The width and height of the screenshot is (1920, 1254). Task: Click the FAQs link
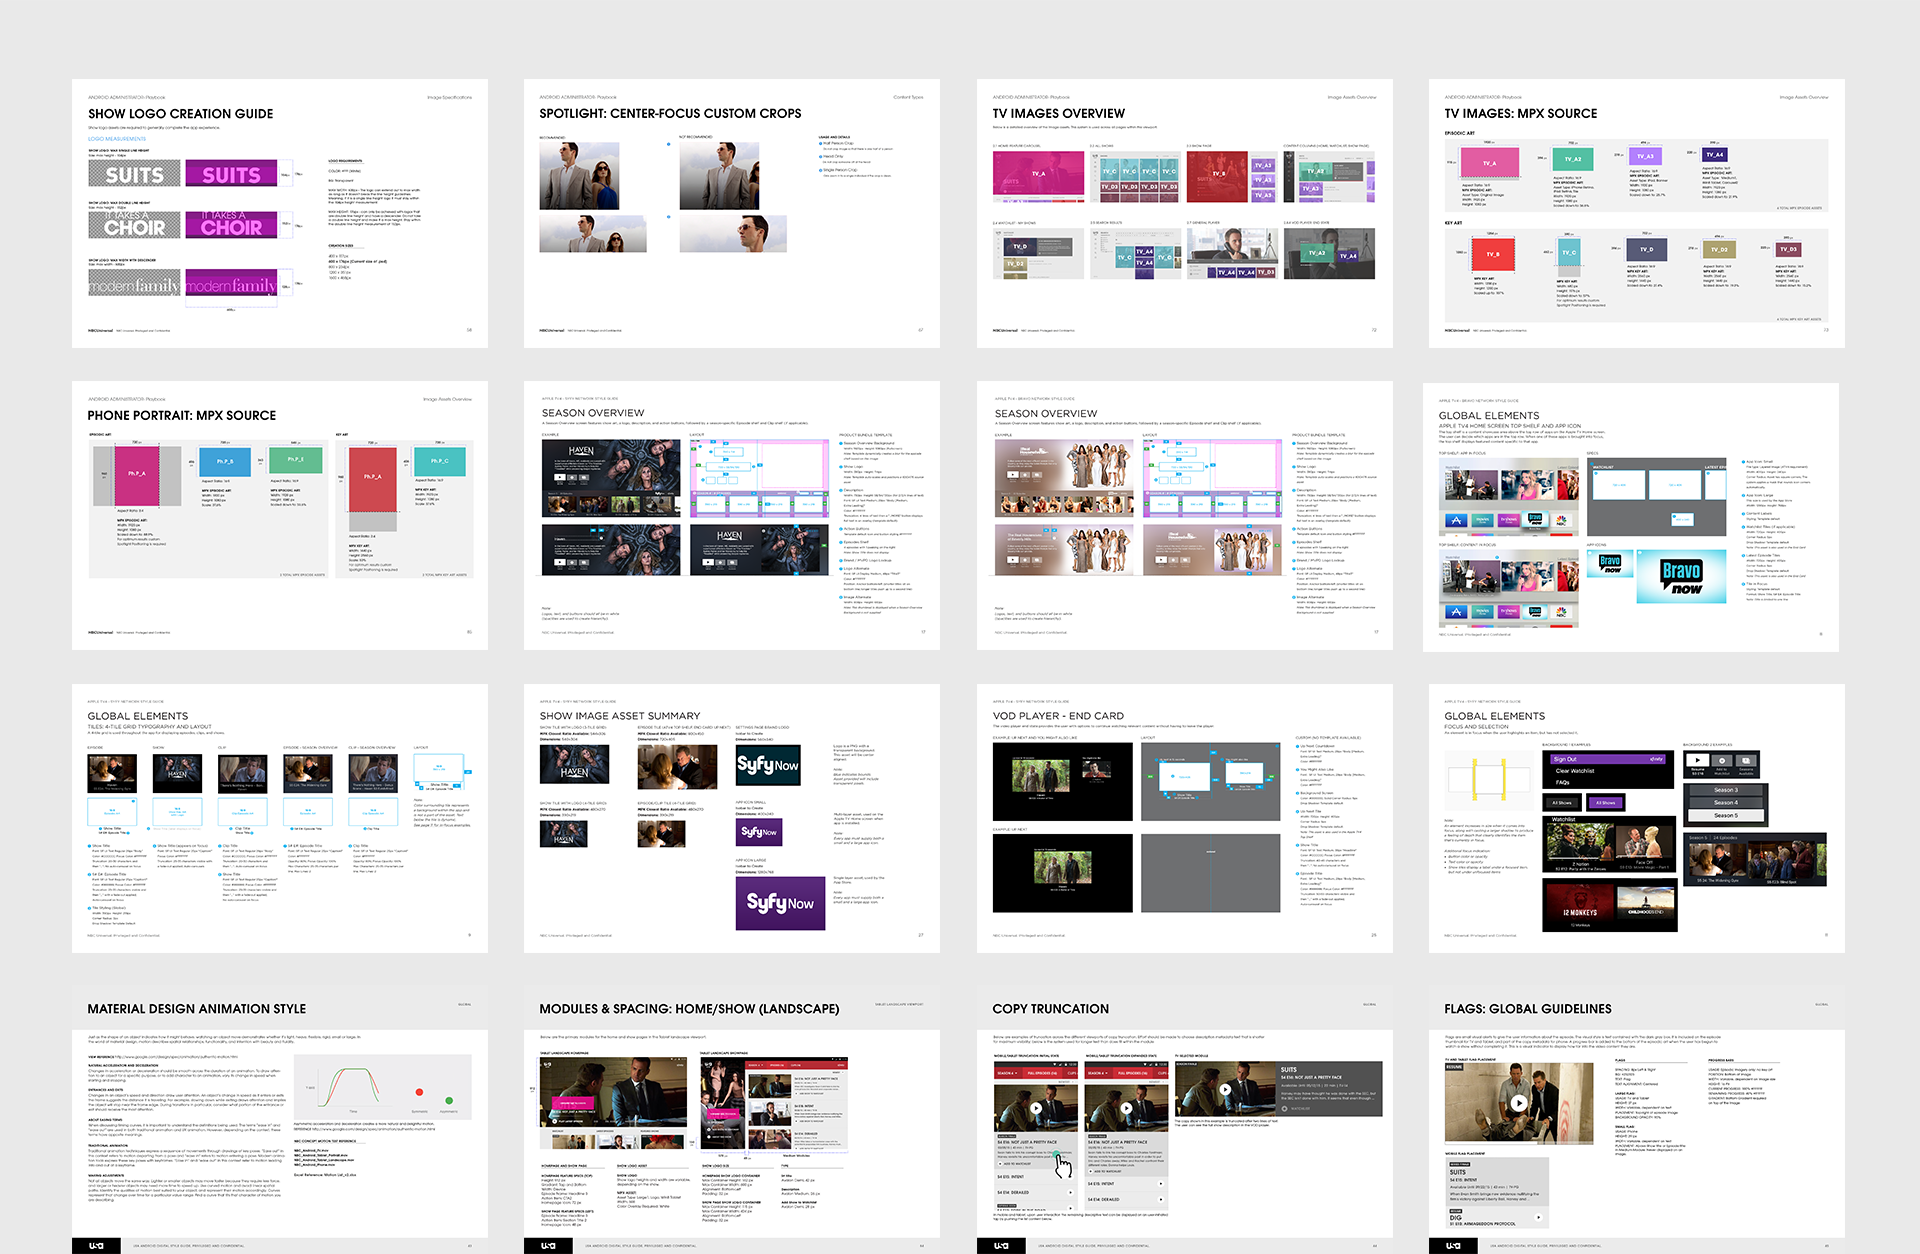[x=1562, y=782]
